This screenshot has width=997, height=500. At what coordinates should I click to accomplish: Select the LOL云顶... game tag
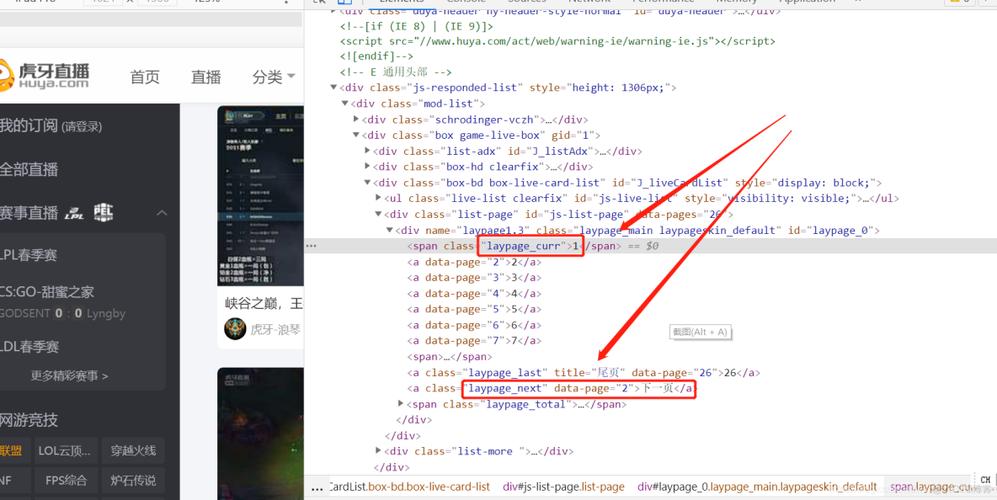65,450
